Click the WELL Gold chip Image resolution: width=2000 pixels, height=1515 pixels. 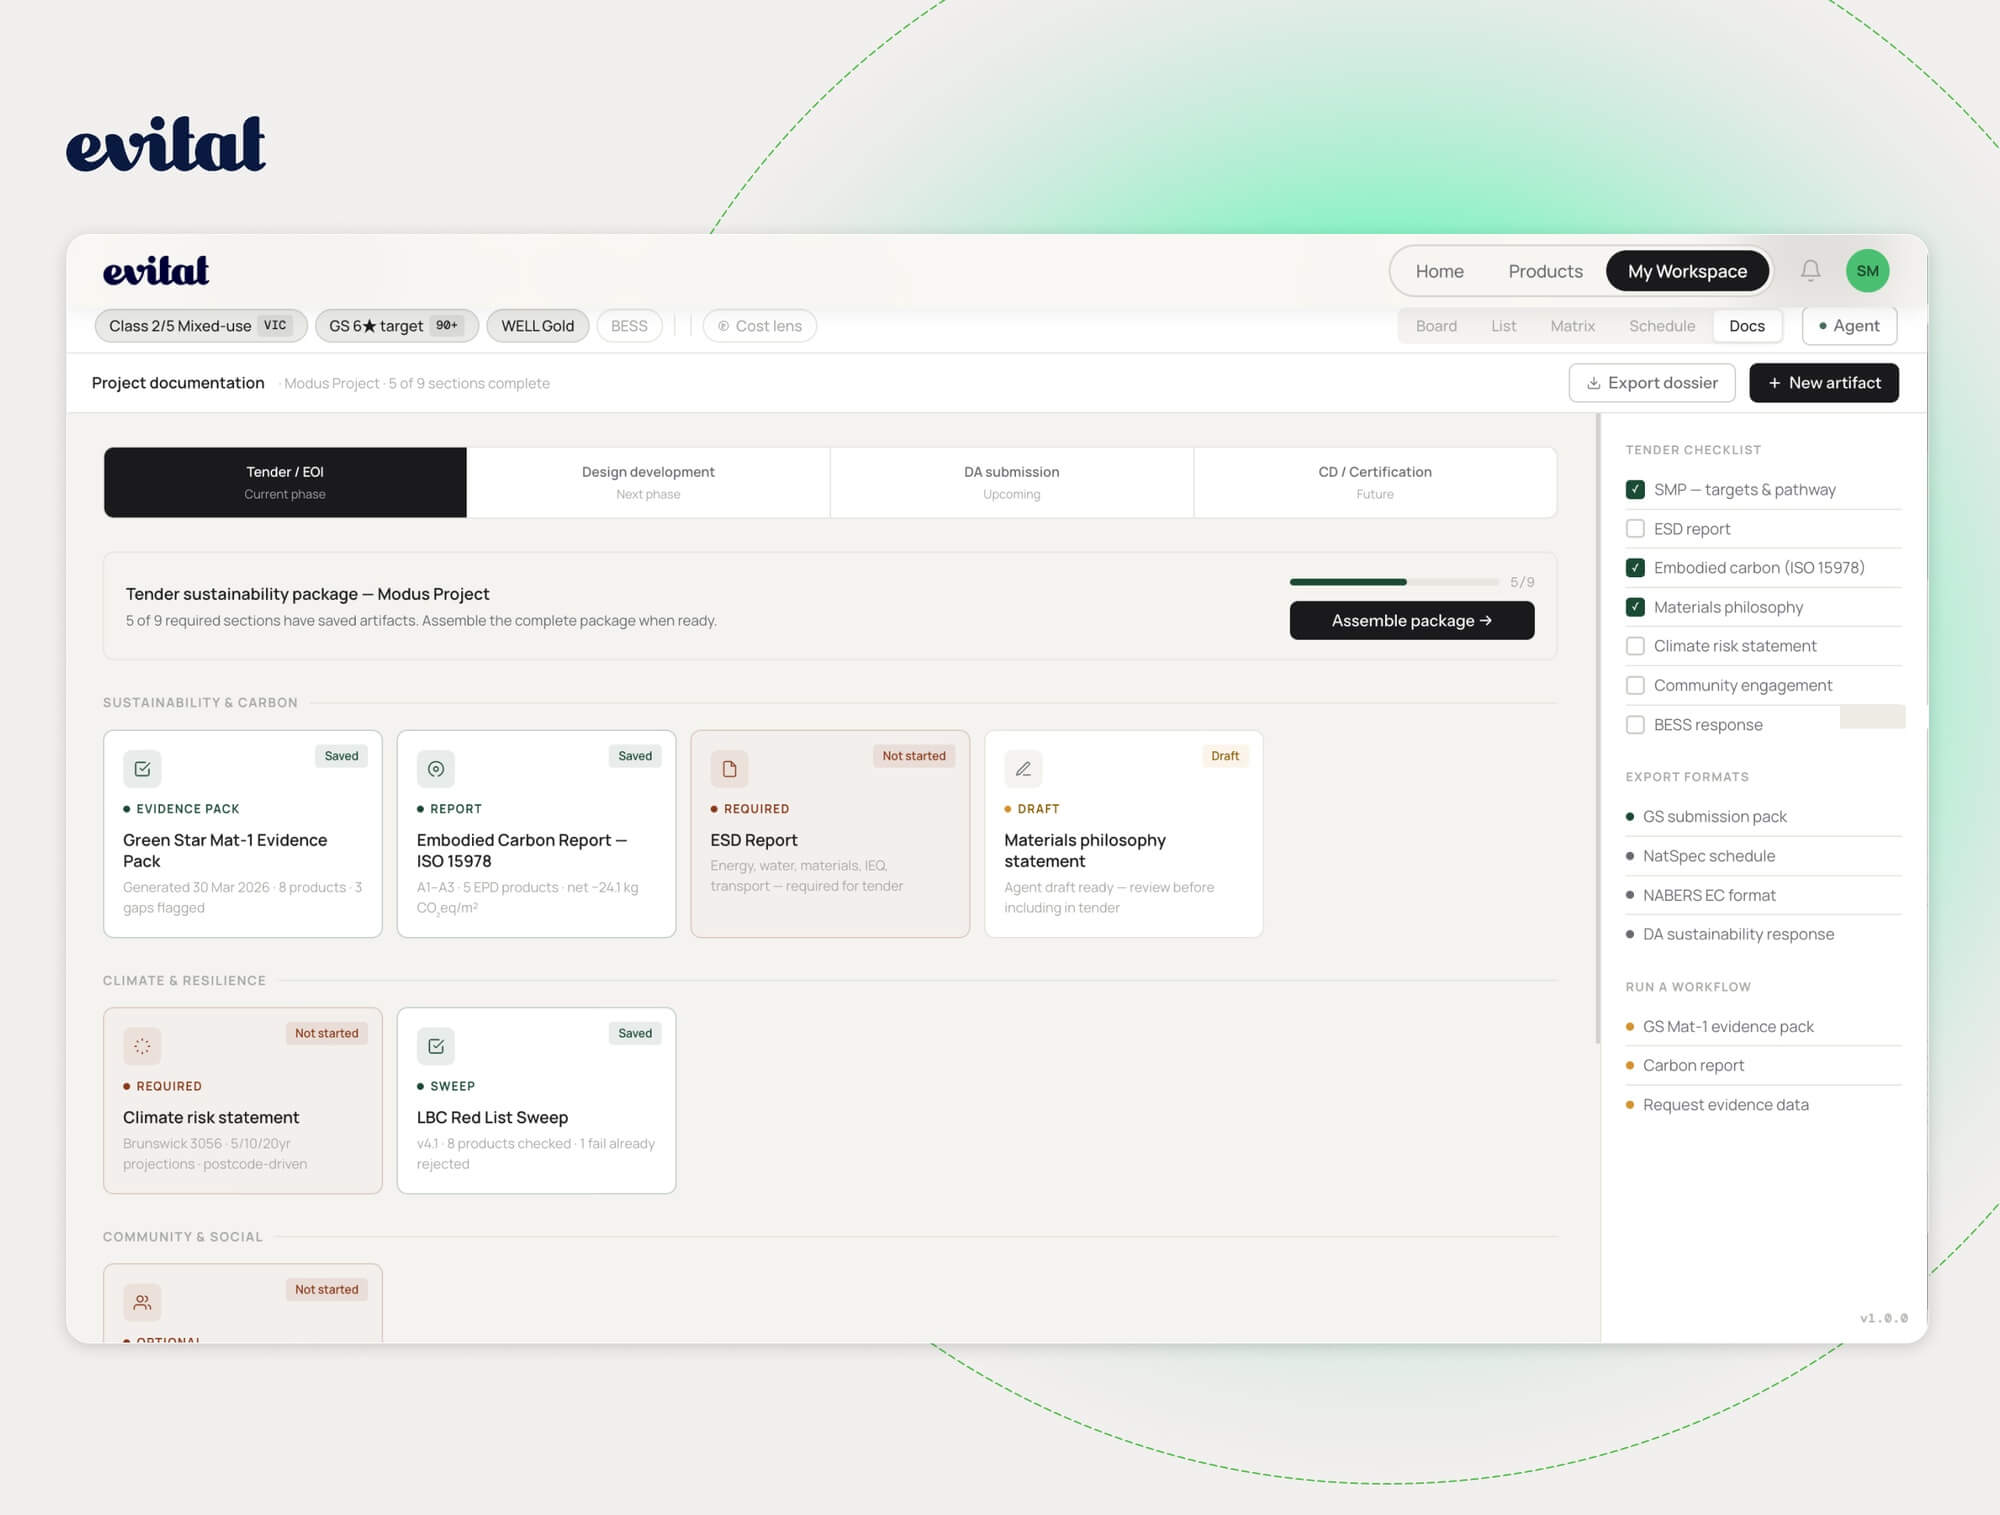538,326
